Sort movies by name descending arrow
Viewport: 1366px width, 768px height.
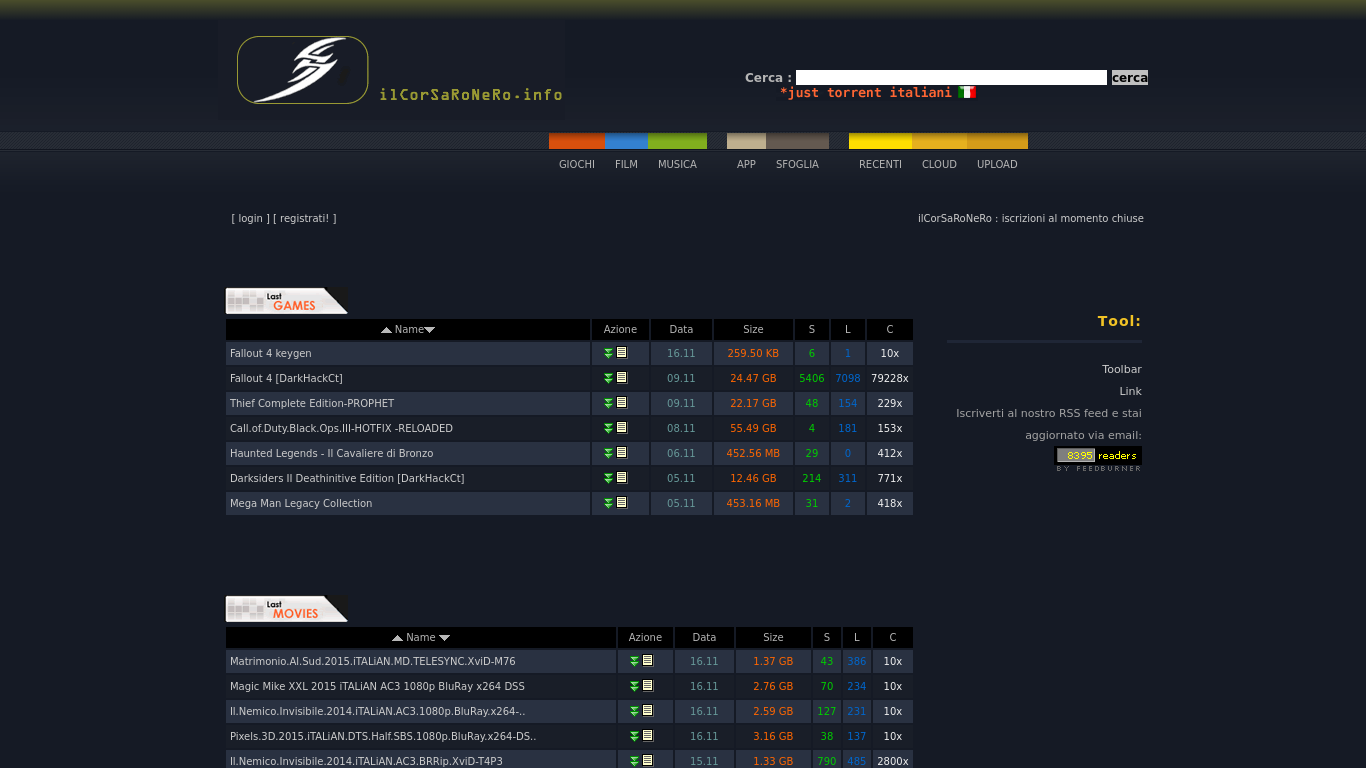445,638
